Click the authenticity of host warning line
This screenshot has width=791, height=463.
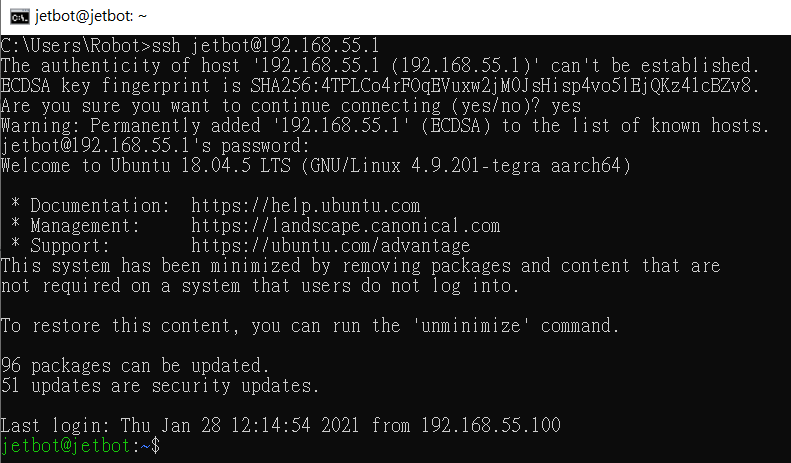pyautogui.click(x=380, y=66)
